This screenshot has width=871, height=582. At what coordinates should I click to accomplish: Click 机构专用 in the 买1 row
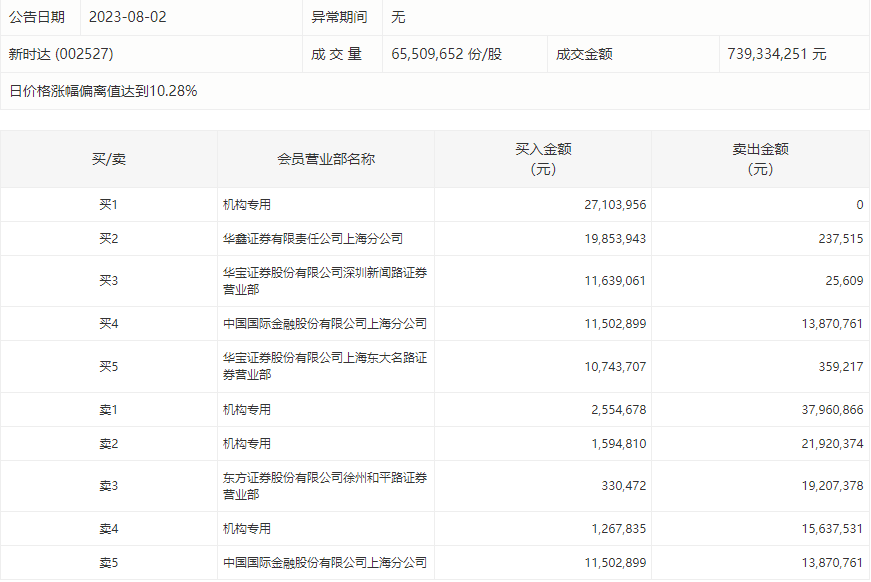(x=247, y=204)
